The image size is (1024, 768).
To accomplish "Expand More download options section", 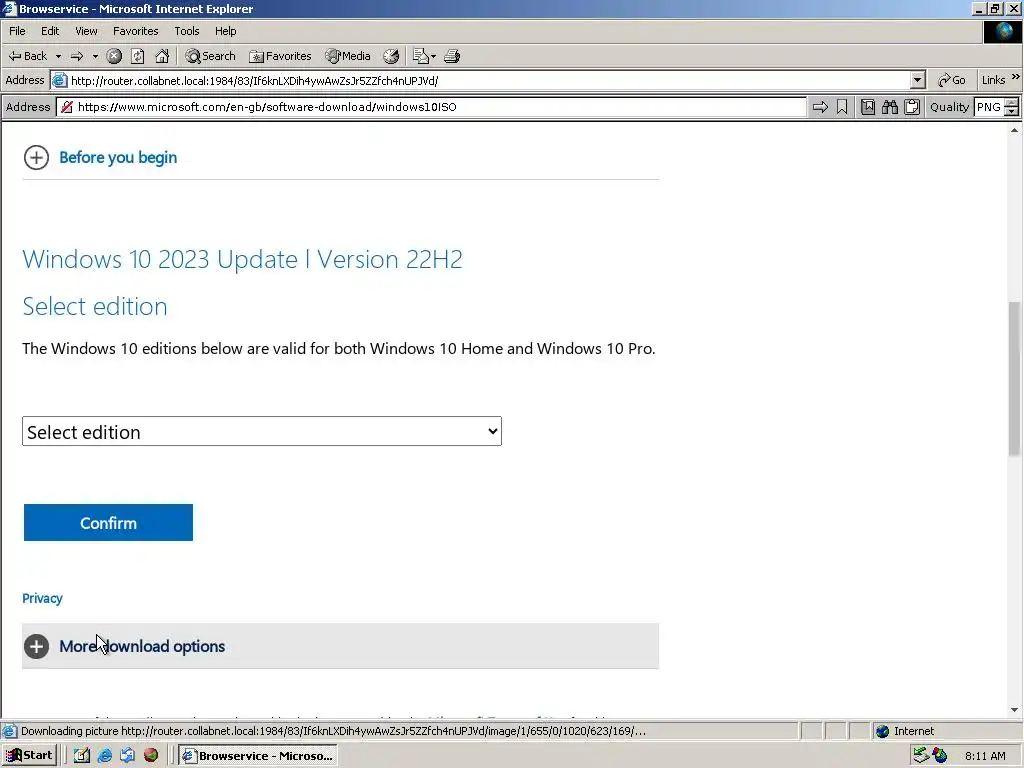I will click(x=340, y=646).
